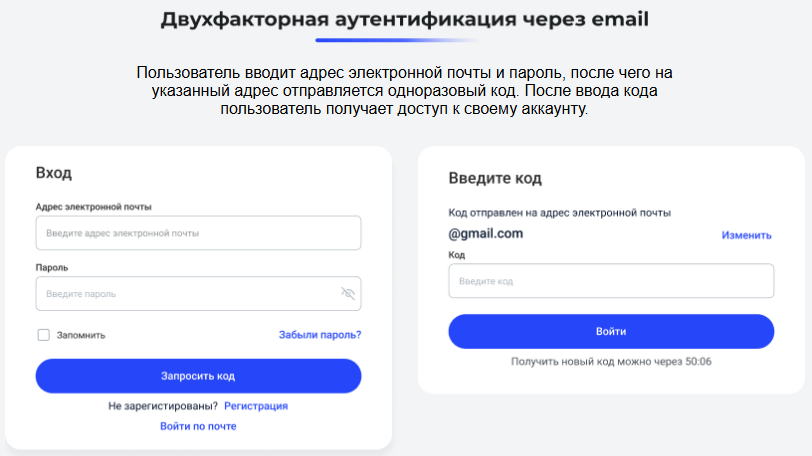Click the blue Войти button
Screen dimensions: 812x456
coord(611,331)
